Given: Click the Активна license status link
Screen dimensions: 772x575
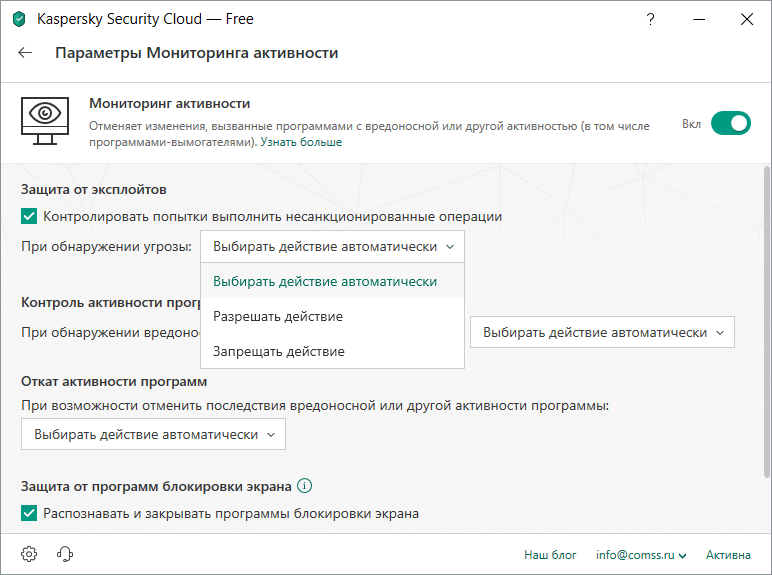Looking at the screenshot, I should 728,555.
